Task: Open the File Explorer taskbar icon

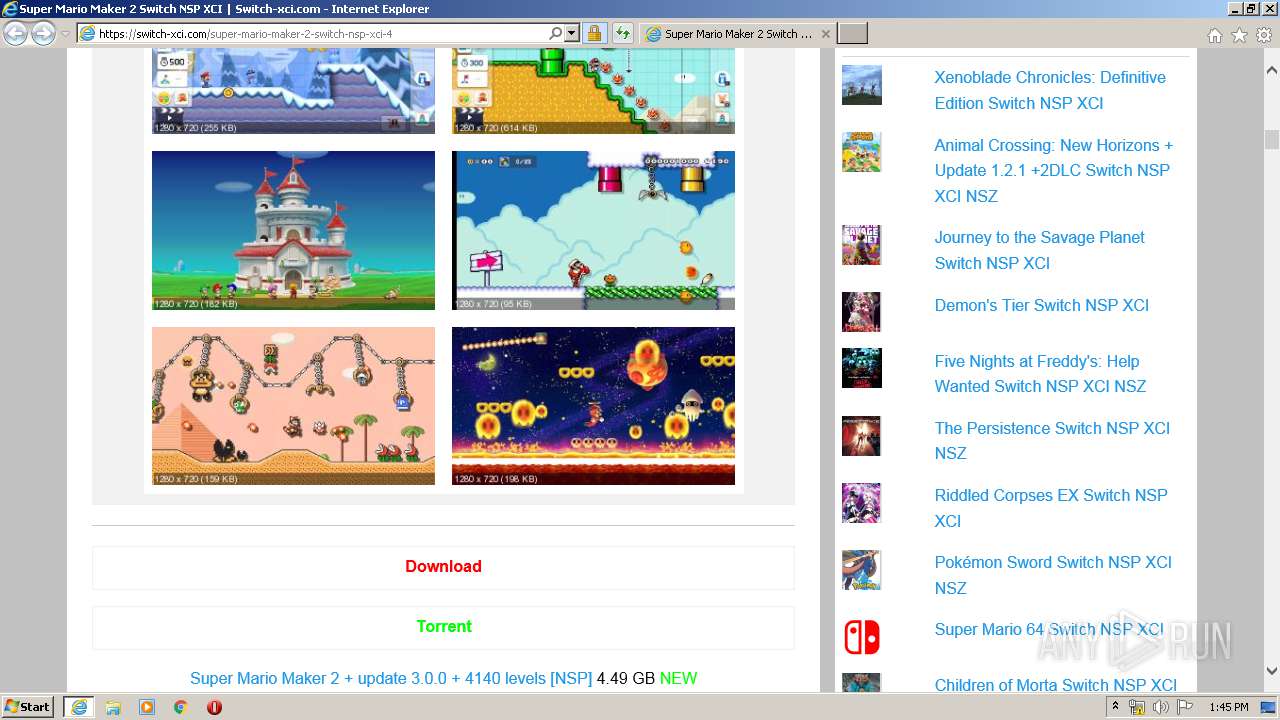Action: pos(113,707)
